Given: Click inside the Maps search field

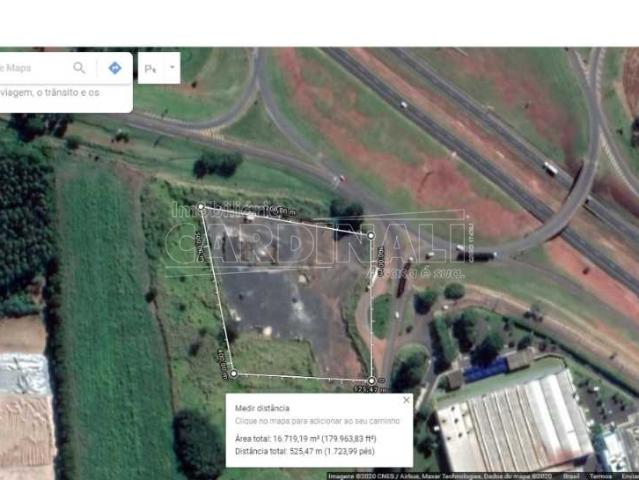Looking at the screenshot, I should [x=30, y=68].
